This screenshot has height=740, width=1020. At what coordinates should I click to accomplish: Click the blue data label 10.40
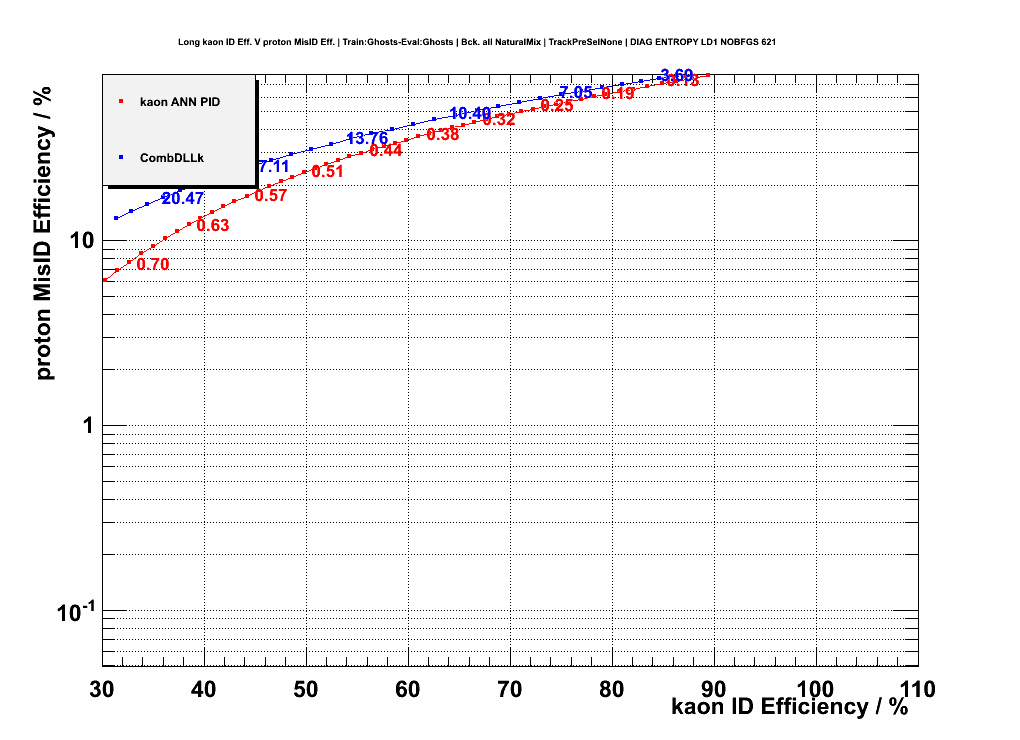470,114
